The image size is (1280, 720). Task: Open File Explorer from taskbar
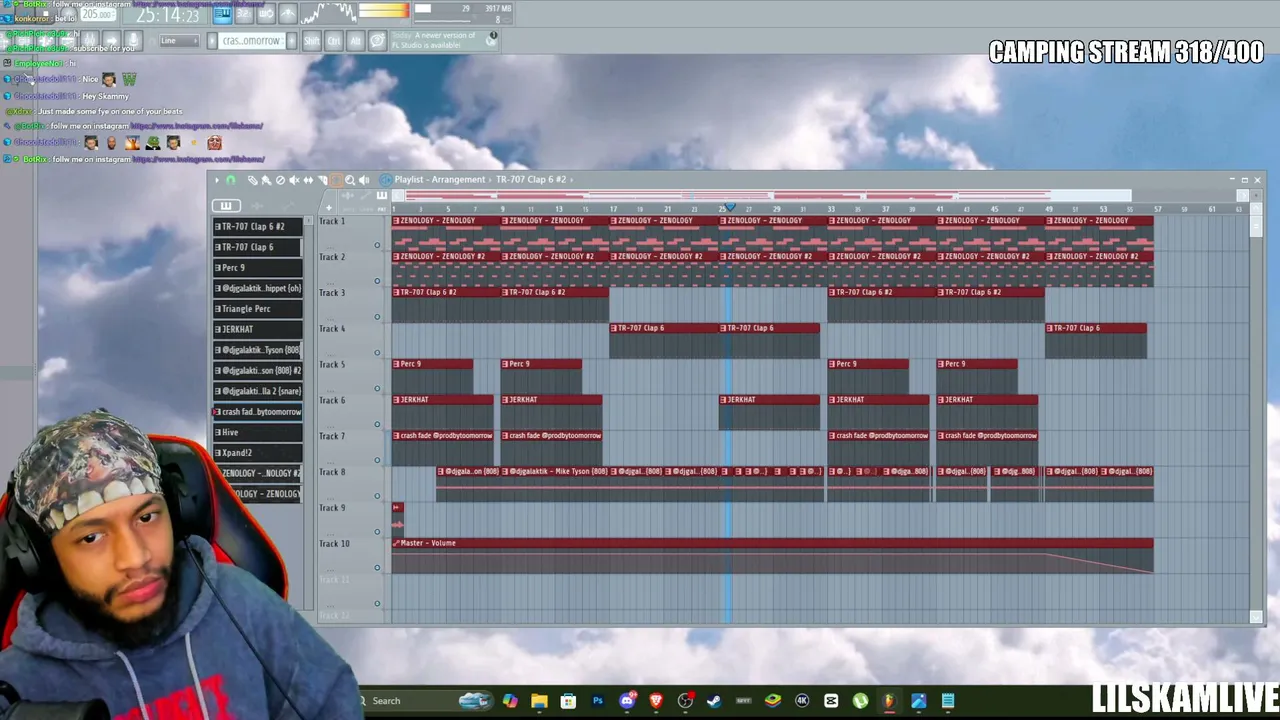pos(539,701)
